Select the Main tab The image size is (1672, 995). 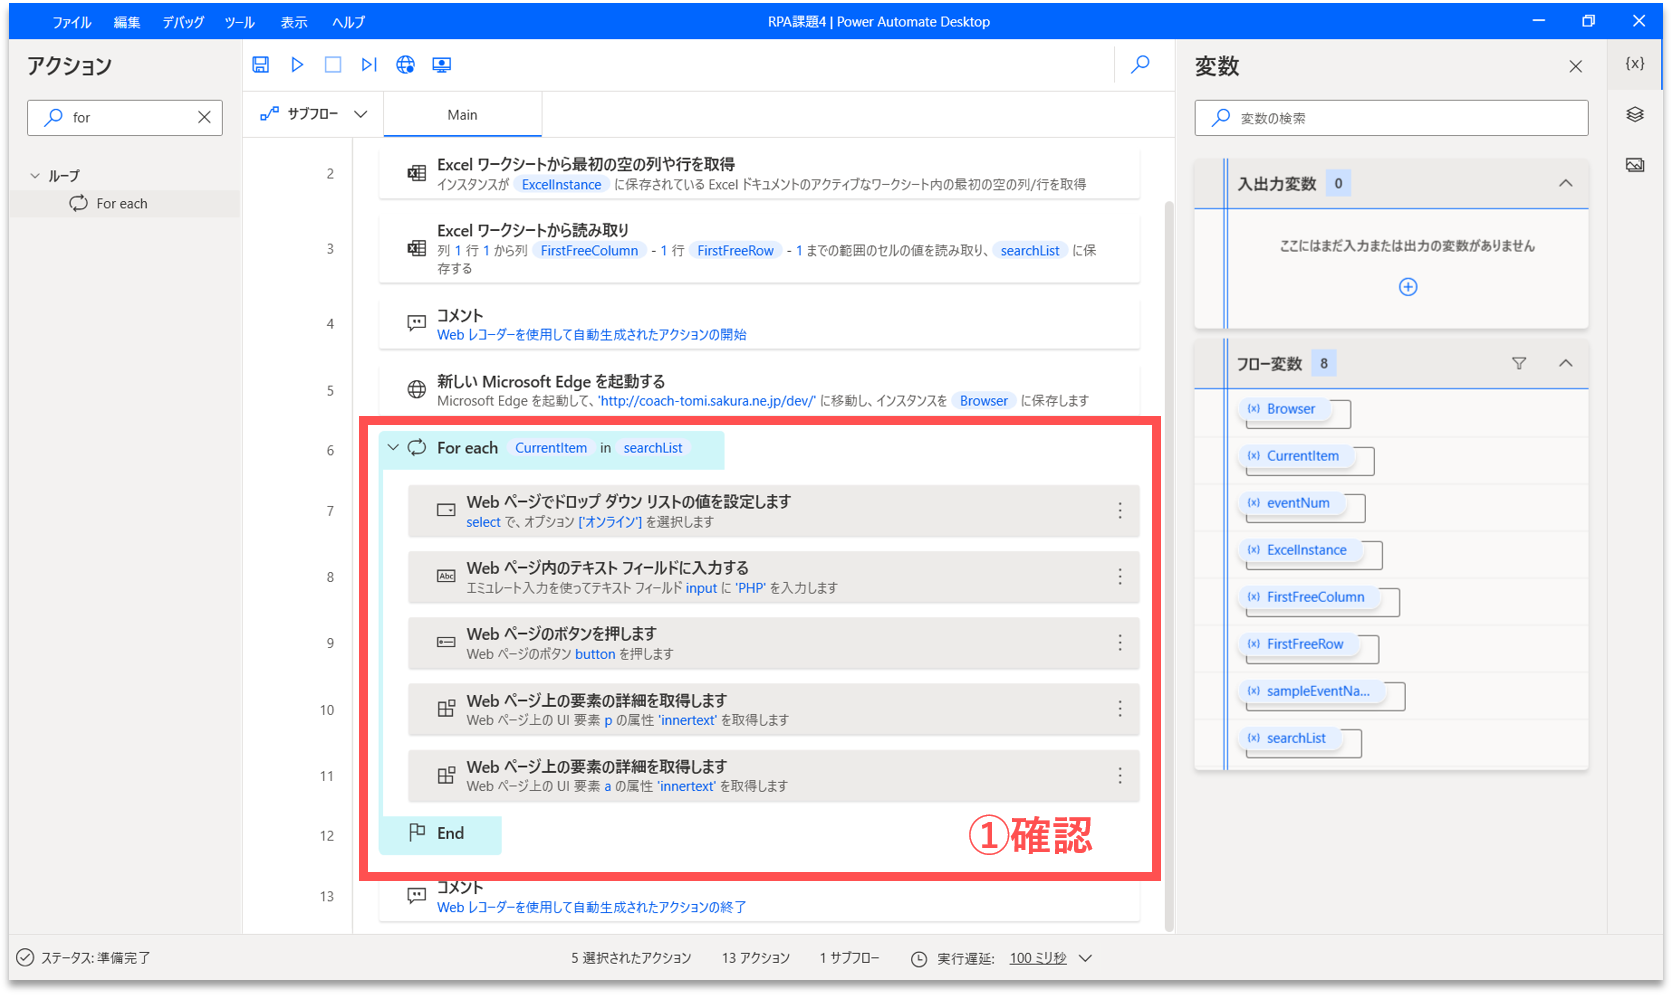(462, 115)
